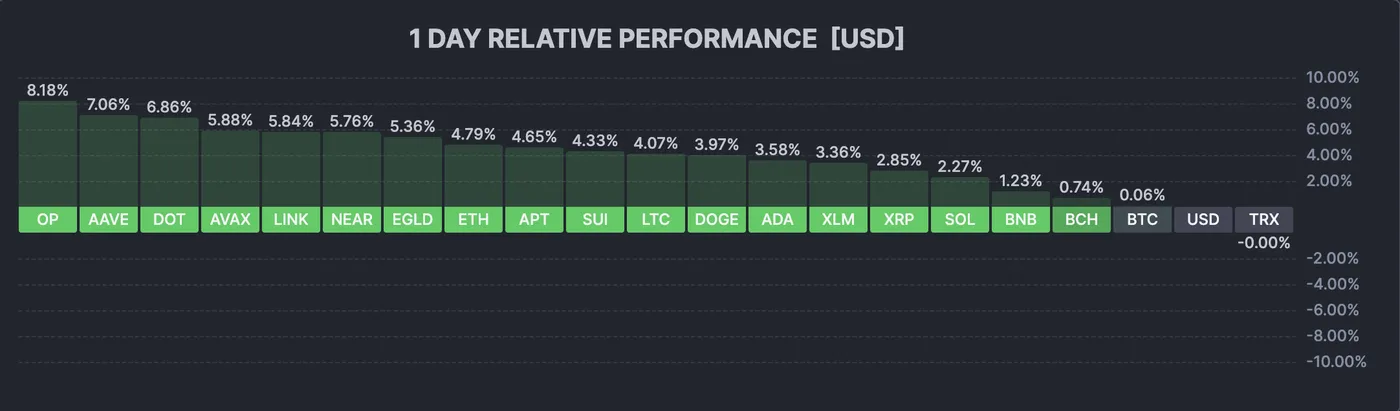
Task: Select the gray USD ticker label
Action: click(1202, 219)
